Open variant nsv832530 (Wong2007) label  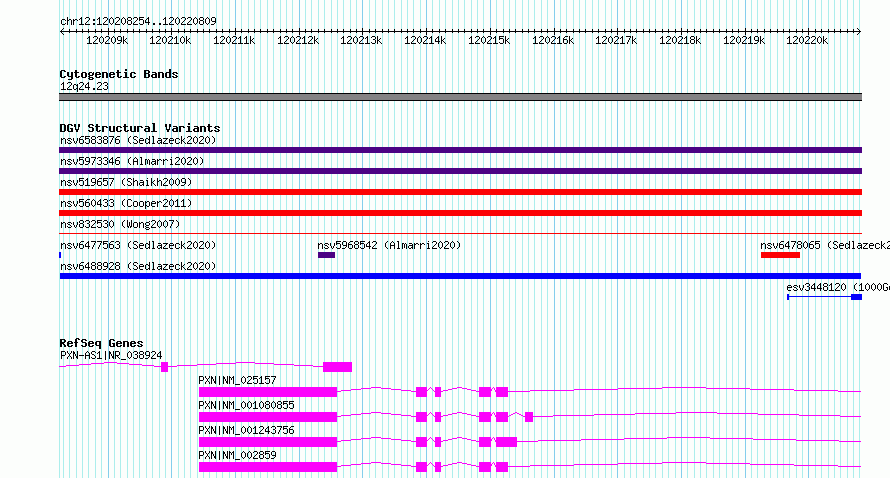click(120, 224)
